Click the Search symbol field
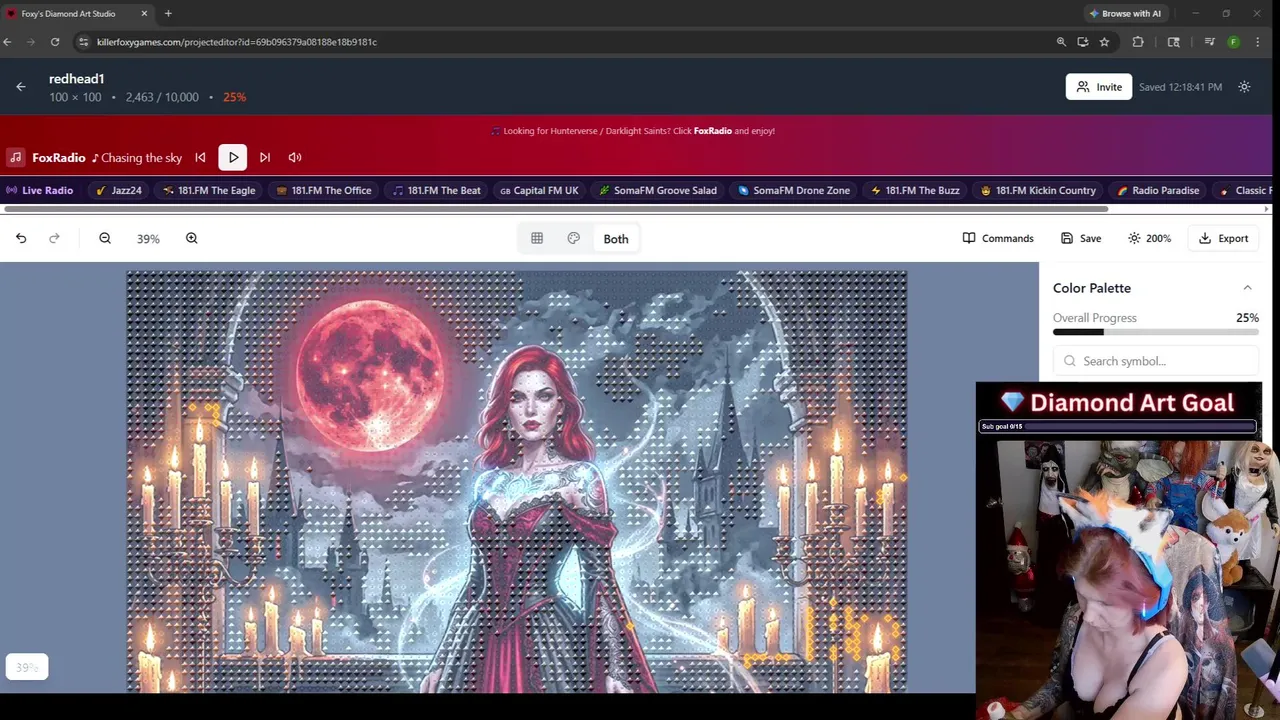 pyautogui.click(x=1156, y=361)
